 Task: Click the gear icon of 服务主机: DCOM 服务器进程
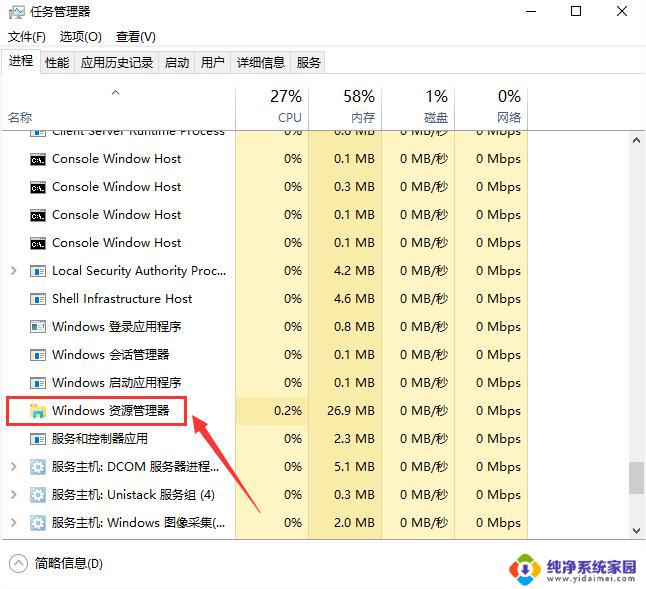point(38,467)
